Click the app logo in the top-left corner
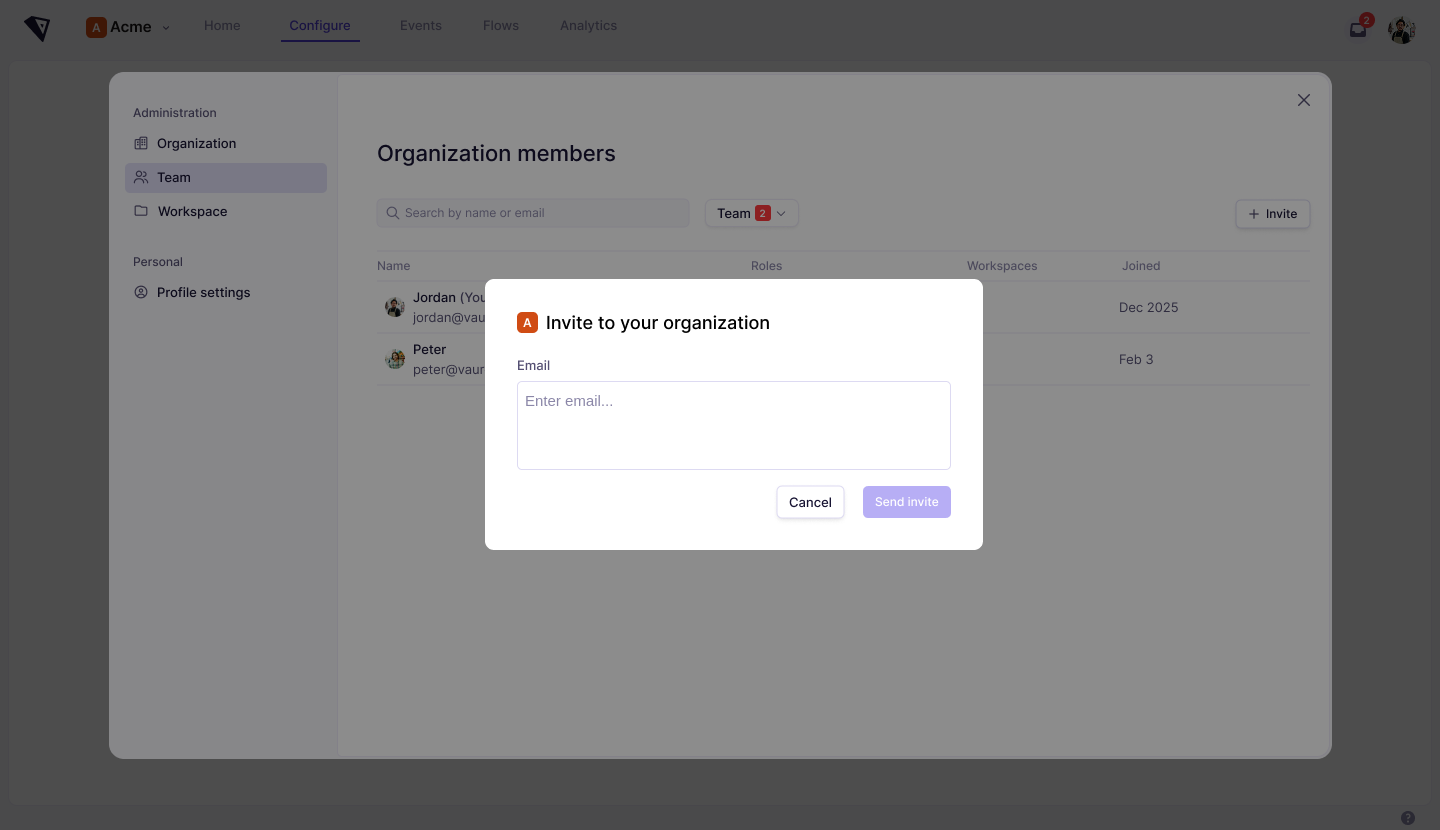Viewport: 1440px width, 830px height. click(37, 28)
